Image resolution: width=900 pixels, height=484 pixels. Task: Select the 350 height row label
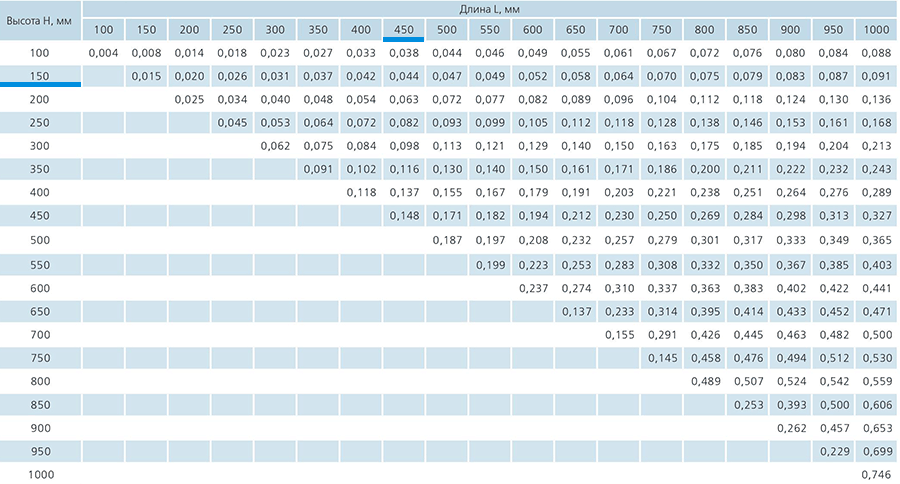click(x=40, y=169)
